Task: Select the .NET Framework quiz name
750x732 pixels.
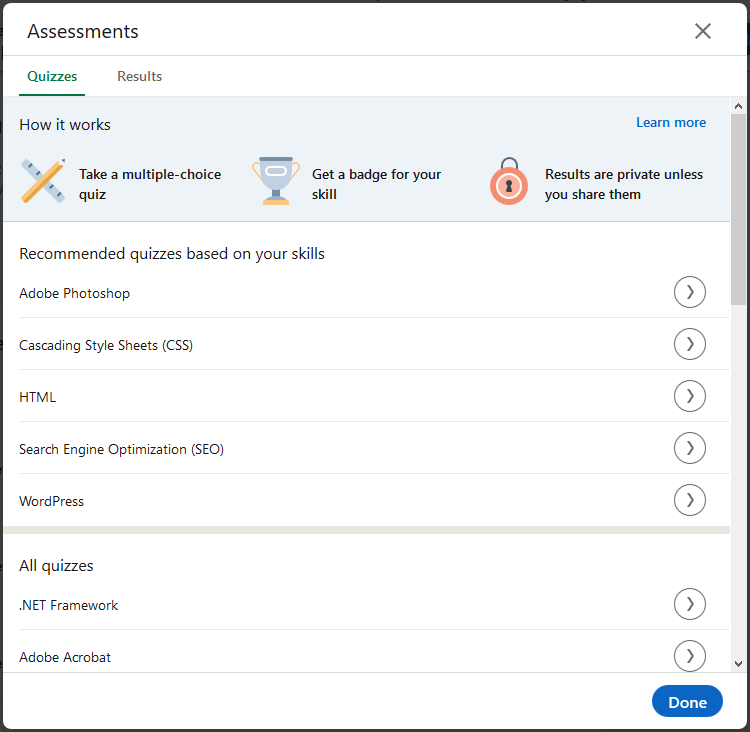Action: coord(68,605)
